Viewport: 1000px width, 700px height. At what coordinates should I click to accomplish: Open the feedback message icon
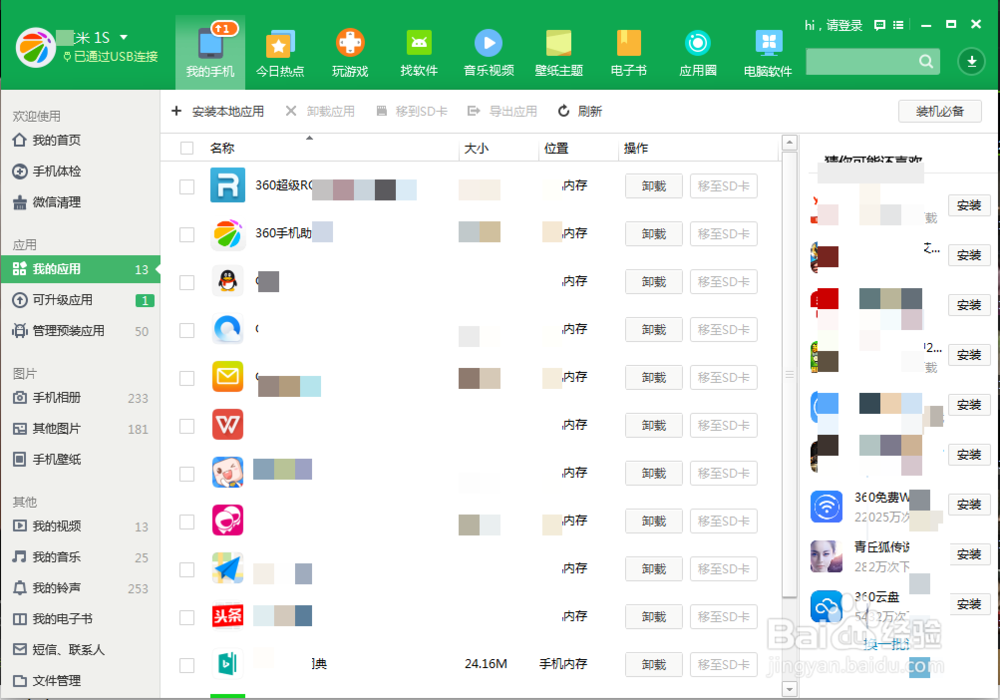[879, 25]
